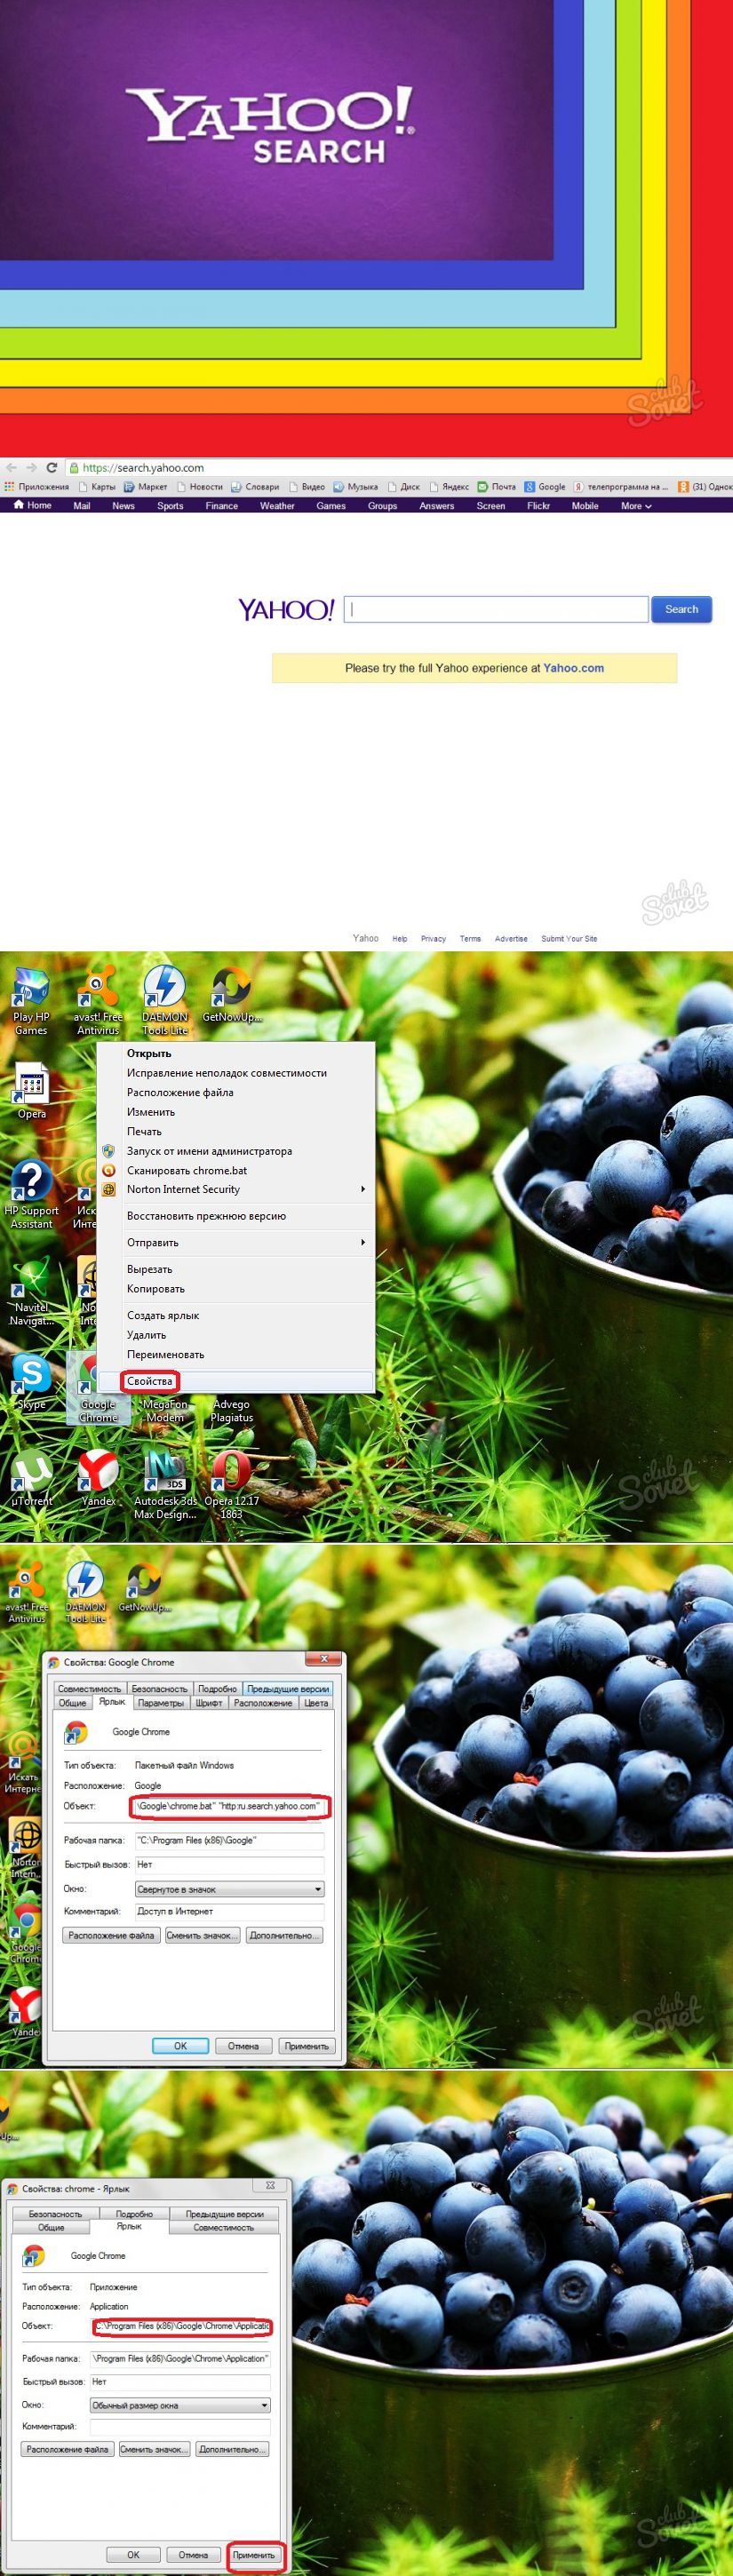Viewport: 733px width, 2576px height.
Task: Open the Приложения apps bookmark
Action: point(36,487)
